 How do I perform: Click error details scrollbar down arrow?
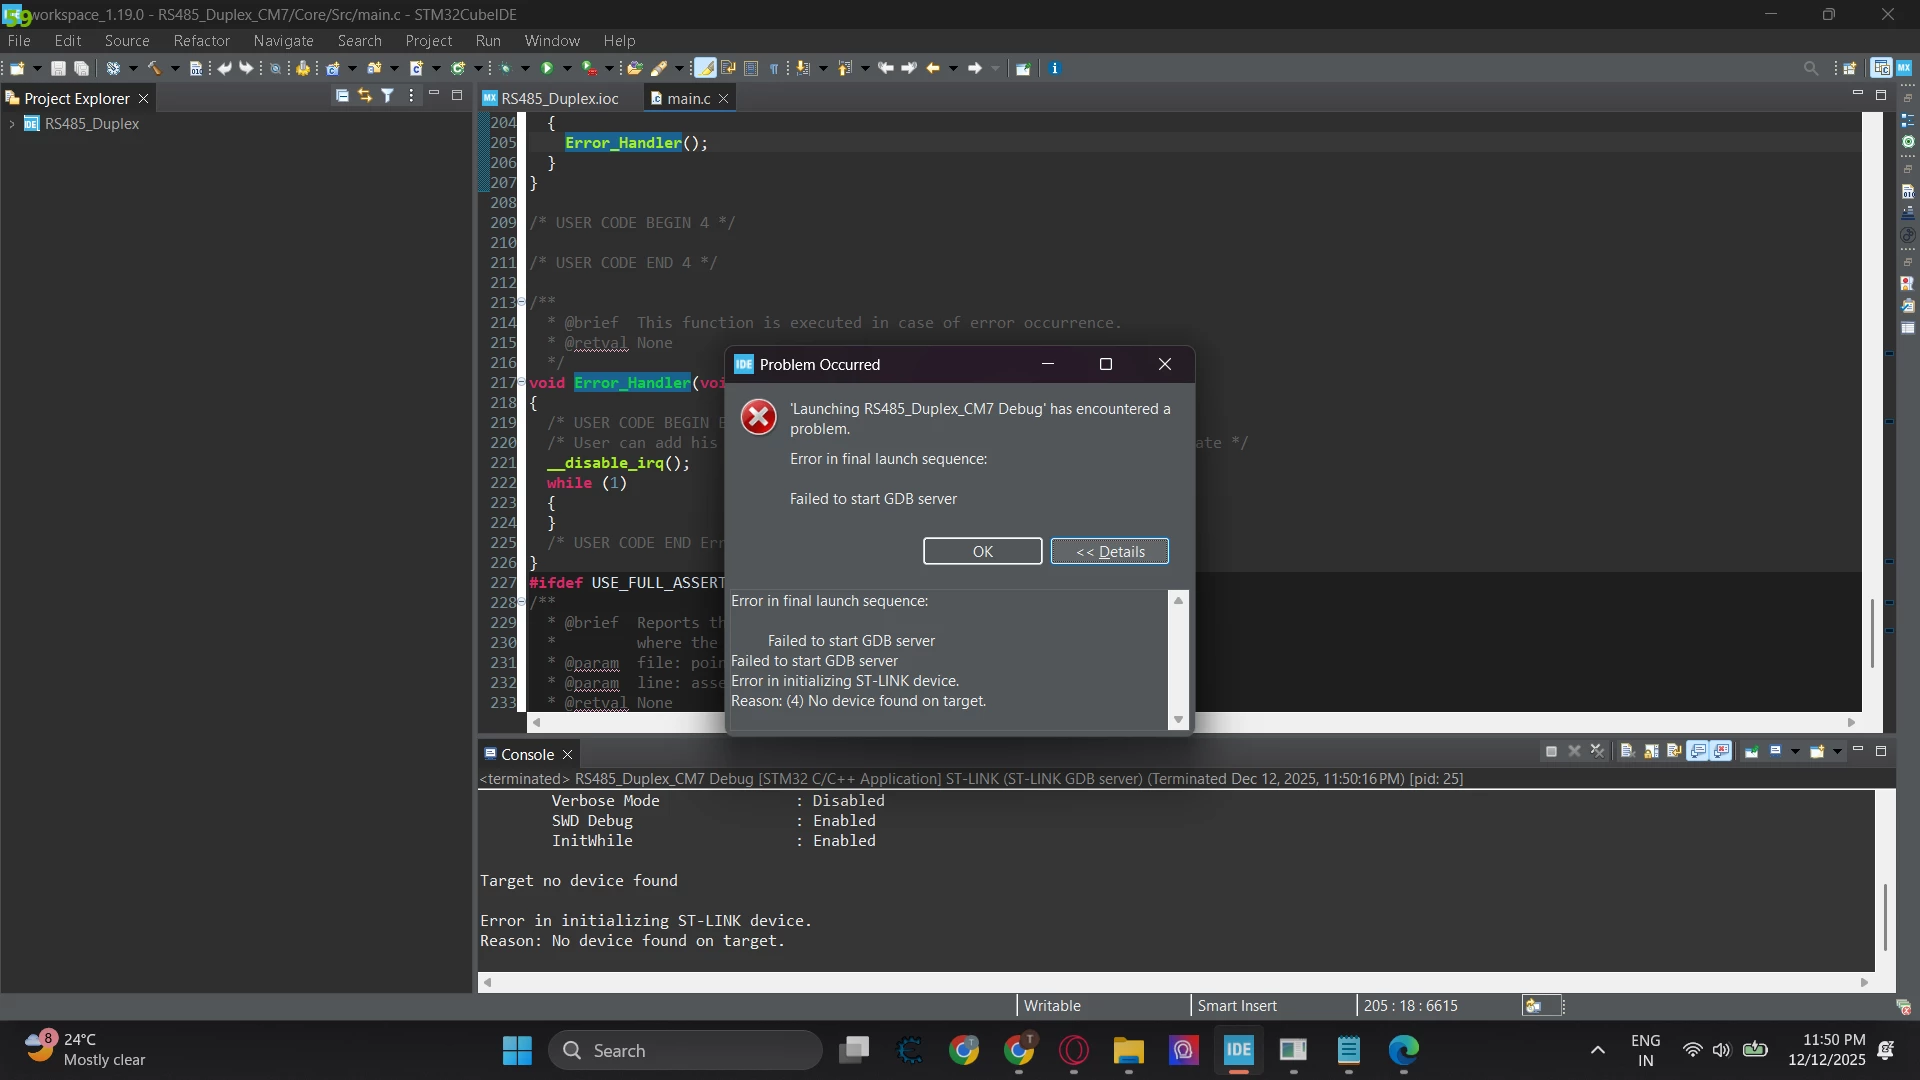point(1178,720)
